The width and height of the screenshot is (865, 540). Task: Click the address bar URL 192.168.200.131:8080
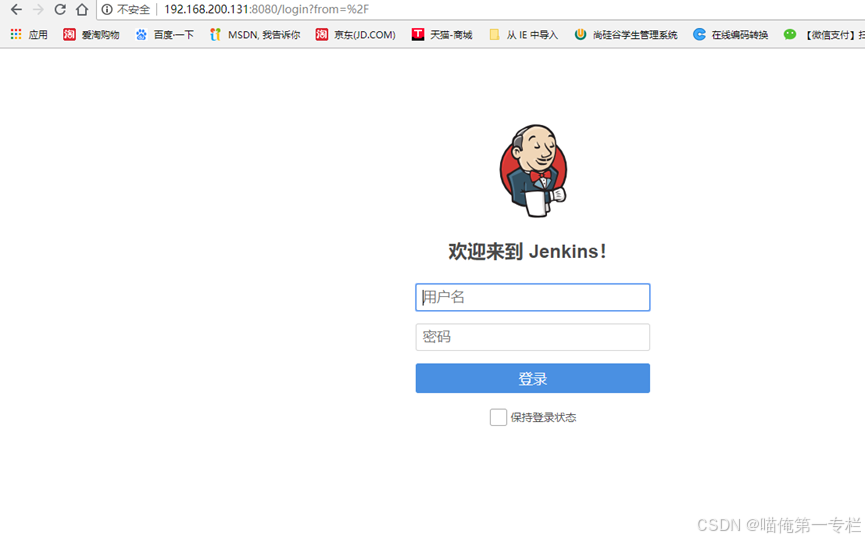point(266,9)
